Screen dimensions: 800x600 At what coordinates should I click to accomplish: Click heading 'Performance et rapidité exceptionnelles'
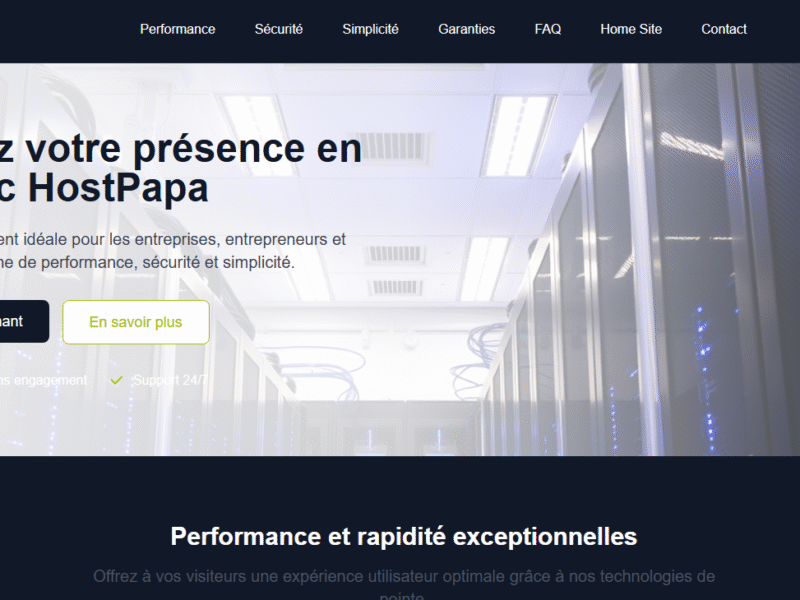[x=404, y=536]
